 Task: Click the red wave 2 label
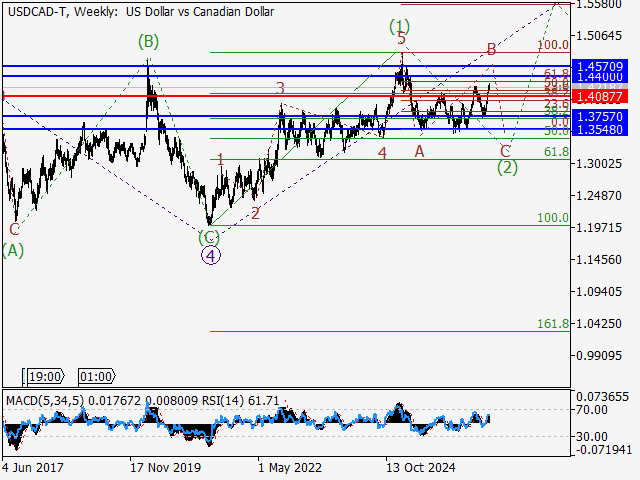(255, 213)
